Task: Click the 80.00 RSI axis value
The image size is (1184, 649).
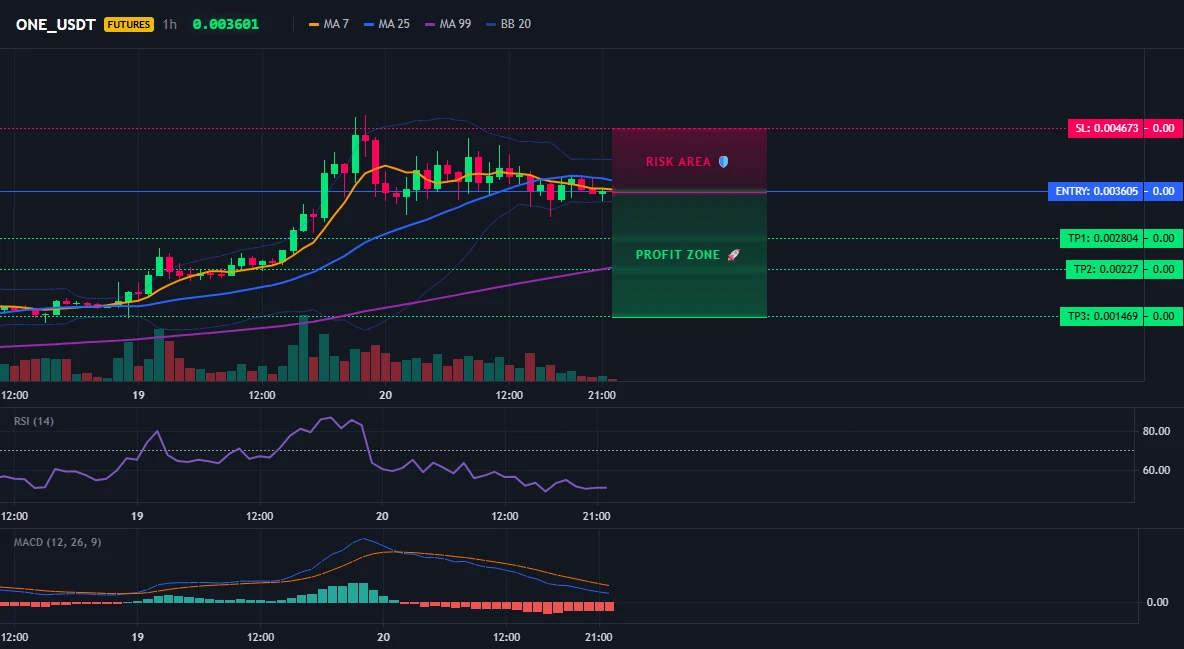Action: click(x=1156, y=431)
